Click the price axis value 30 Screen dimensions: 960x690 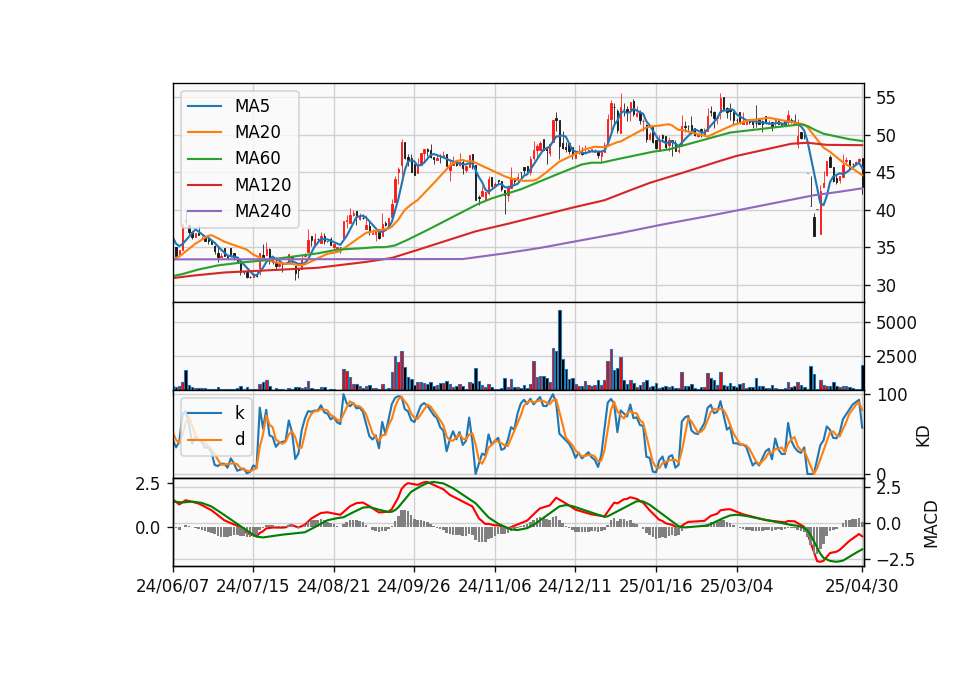[x=885, y=286]
